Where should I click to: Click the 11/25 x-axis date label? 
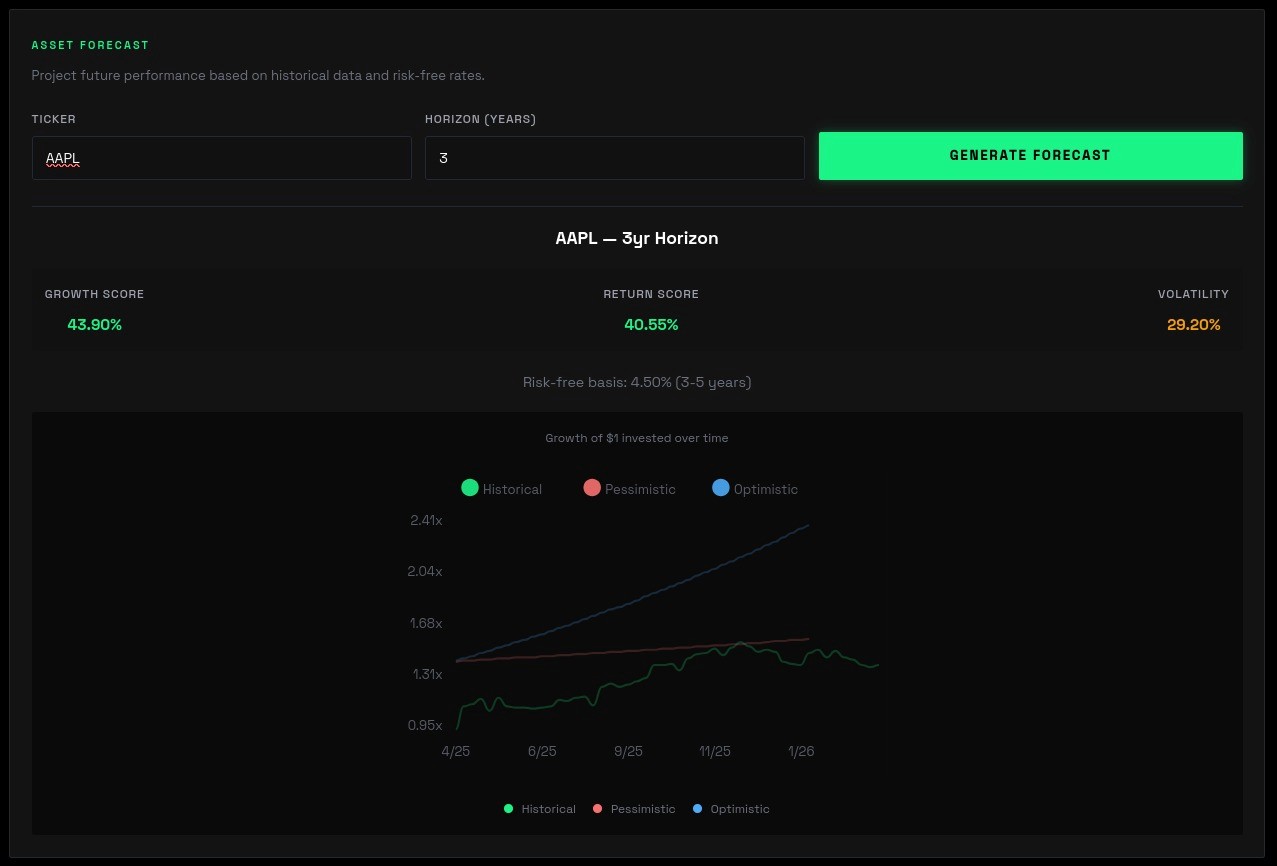pyautogui.click(x=715, y=751)
